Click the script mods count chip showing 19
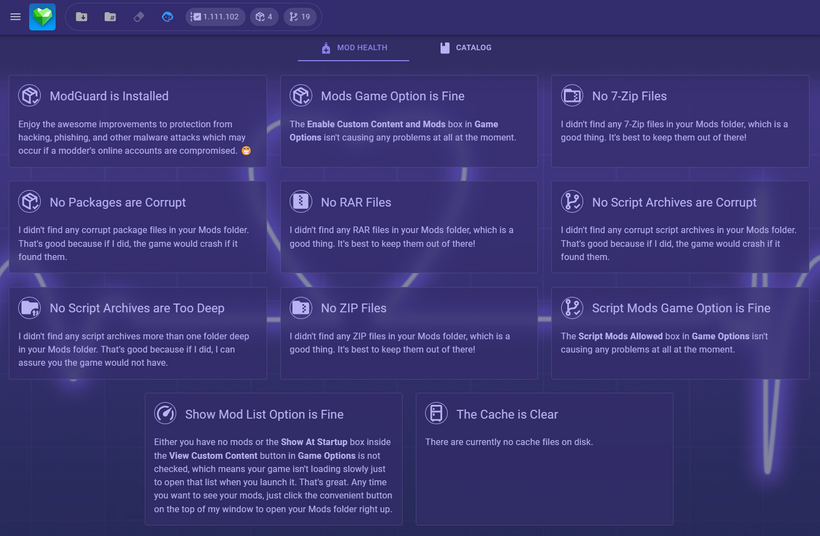 [x=298, y=17]
